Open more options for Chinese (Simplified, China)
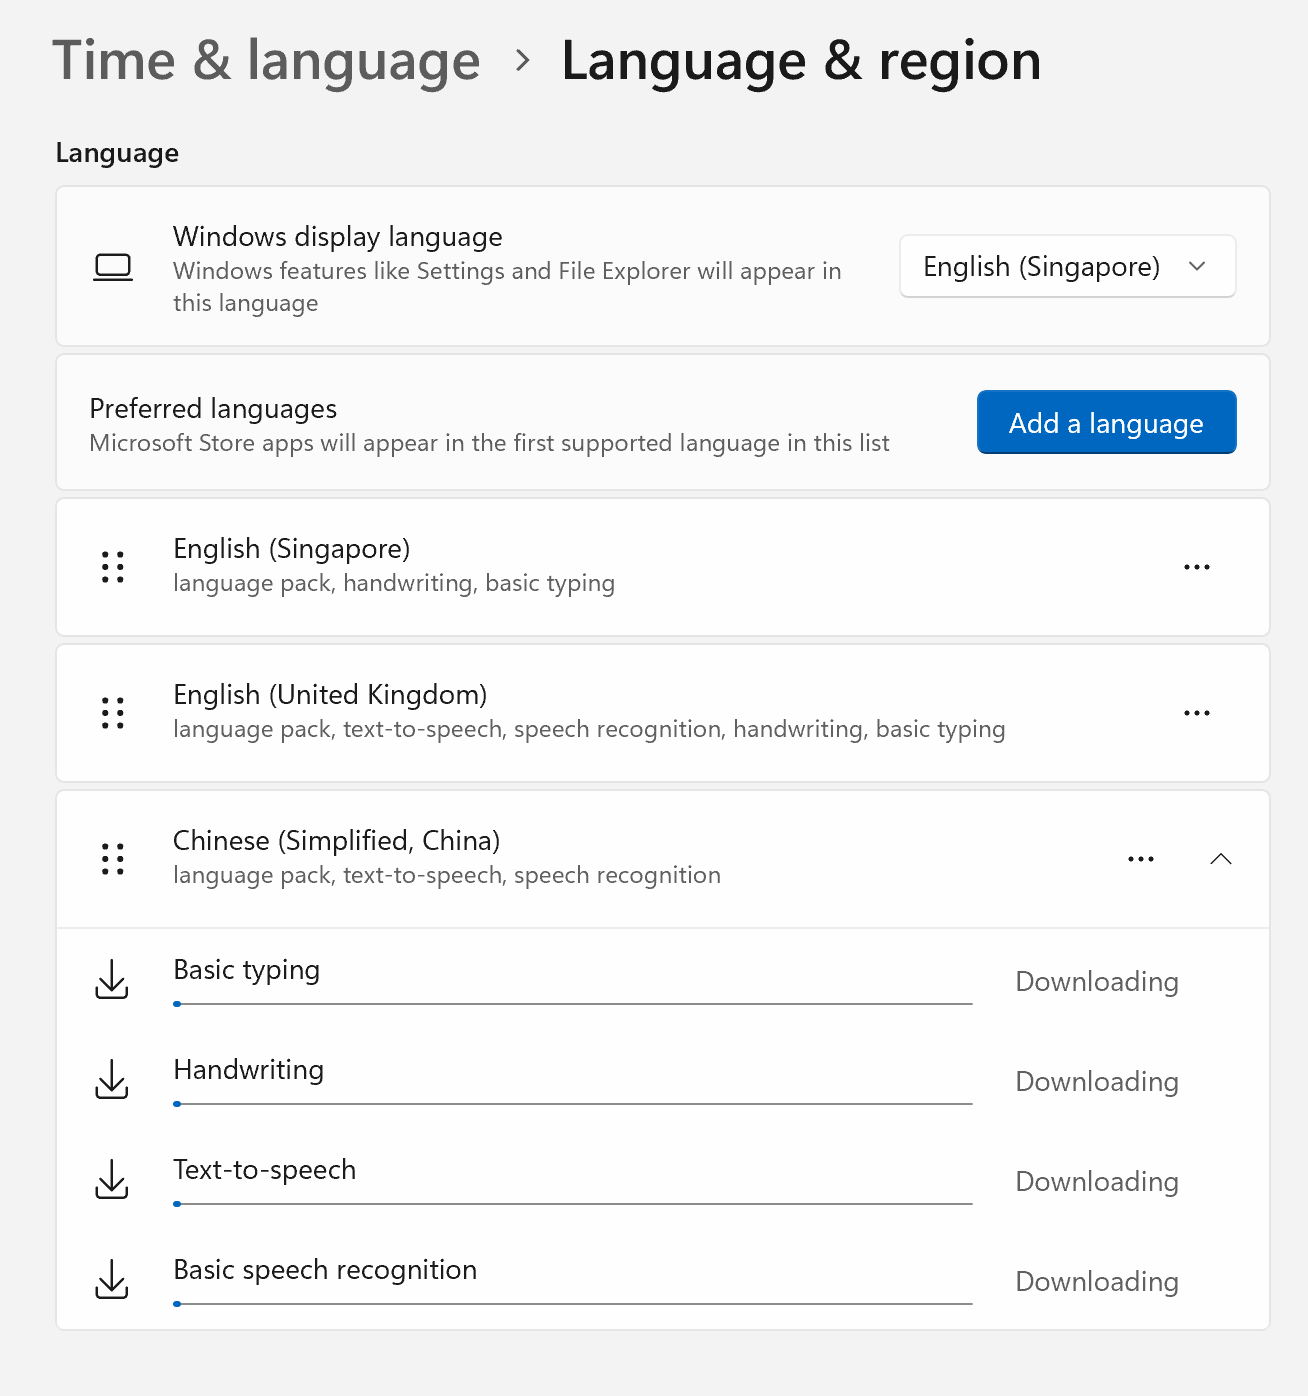The image size is (1308, 1396). point(1141,859)
